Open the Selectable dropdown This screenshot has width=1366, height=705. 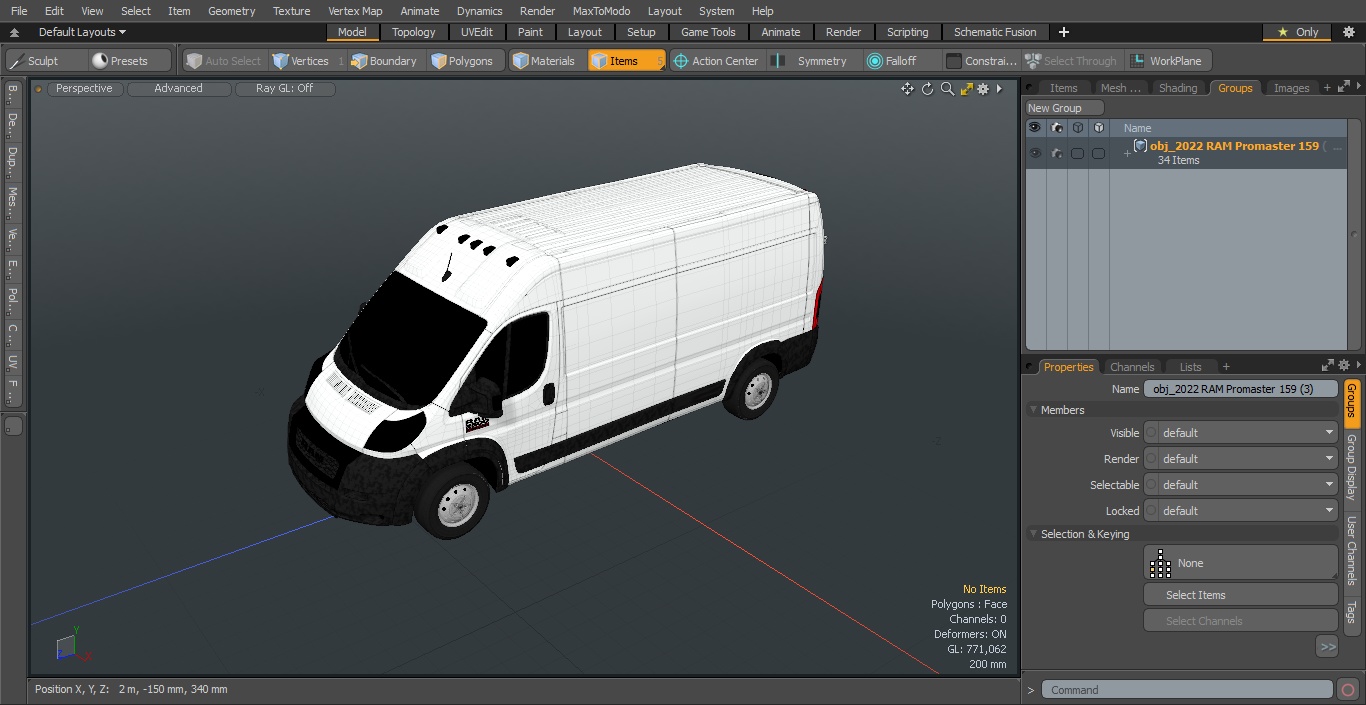[x=1240, y=485]
